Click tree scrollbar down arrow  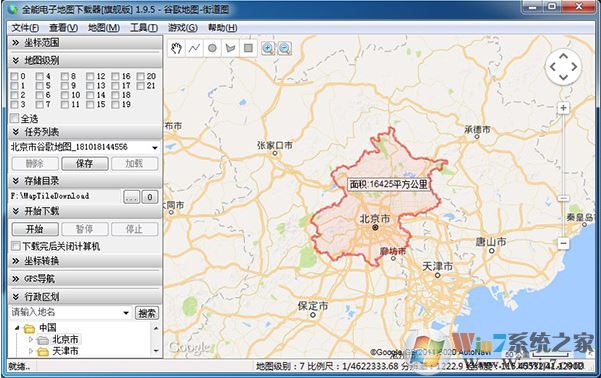click(156, 350)
